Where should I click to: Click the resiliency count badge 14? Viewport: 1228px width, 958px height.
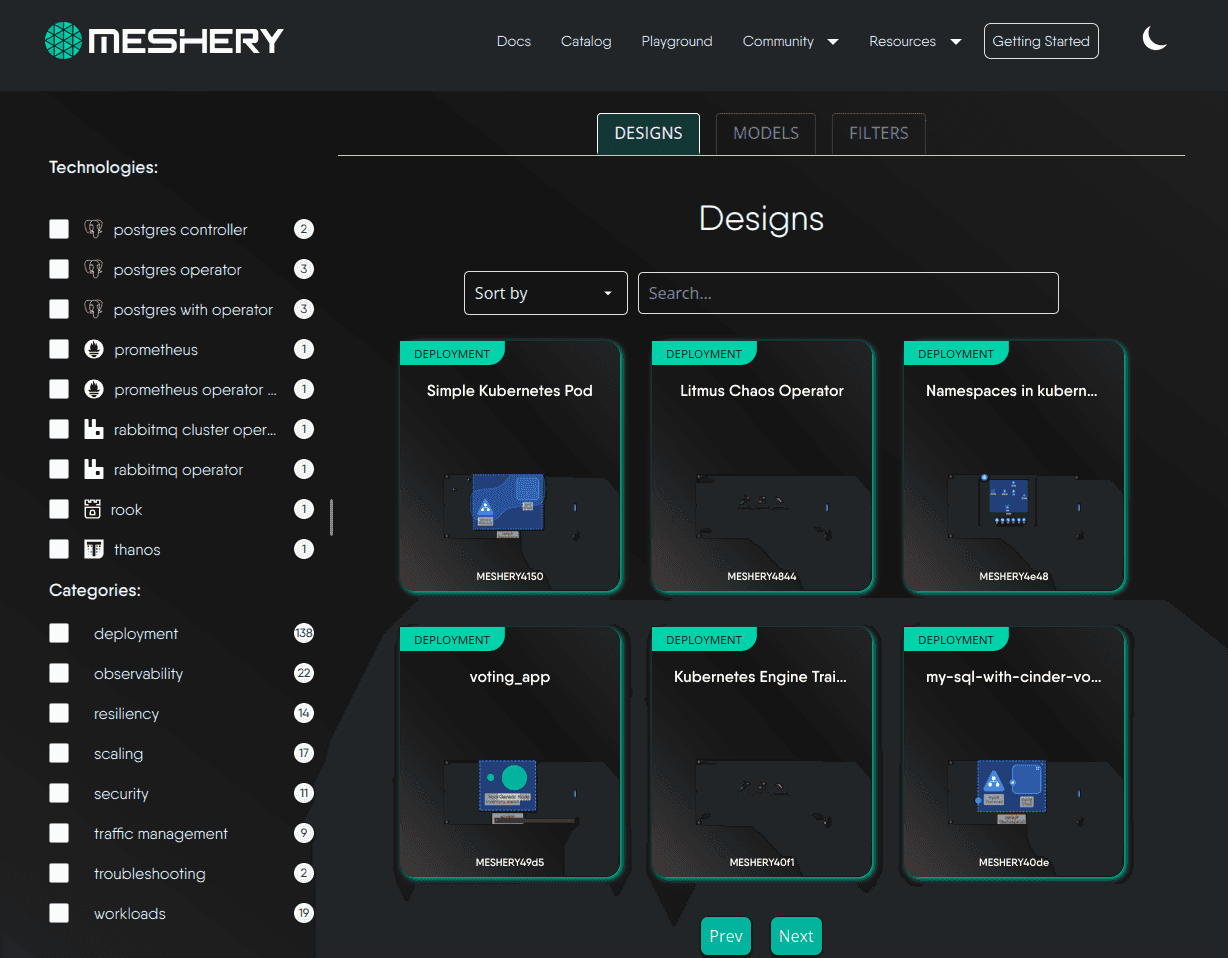coord(304,713)
